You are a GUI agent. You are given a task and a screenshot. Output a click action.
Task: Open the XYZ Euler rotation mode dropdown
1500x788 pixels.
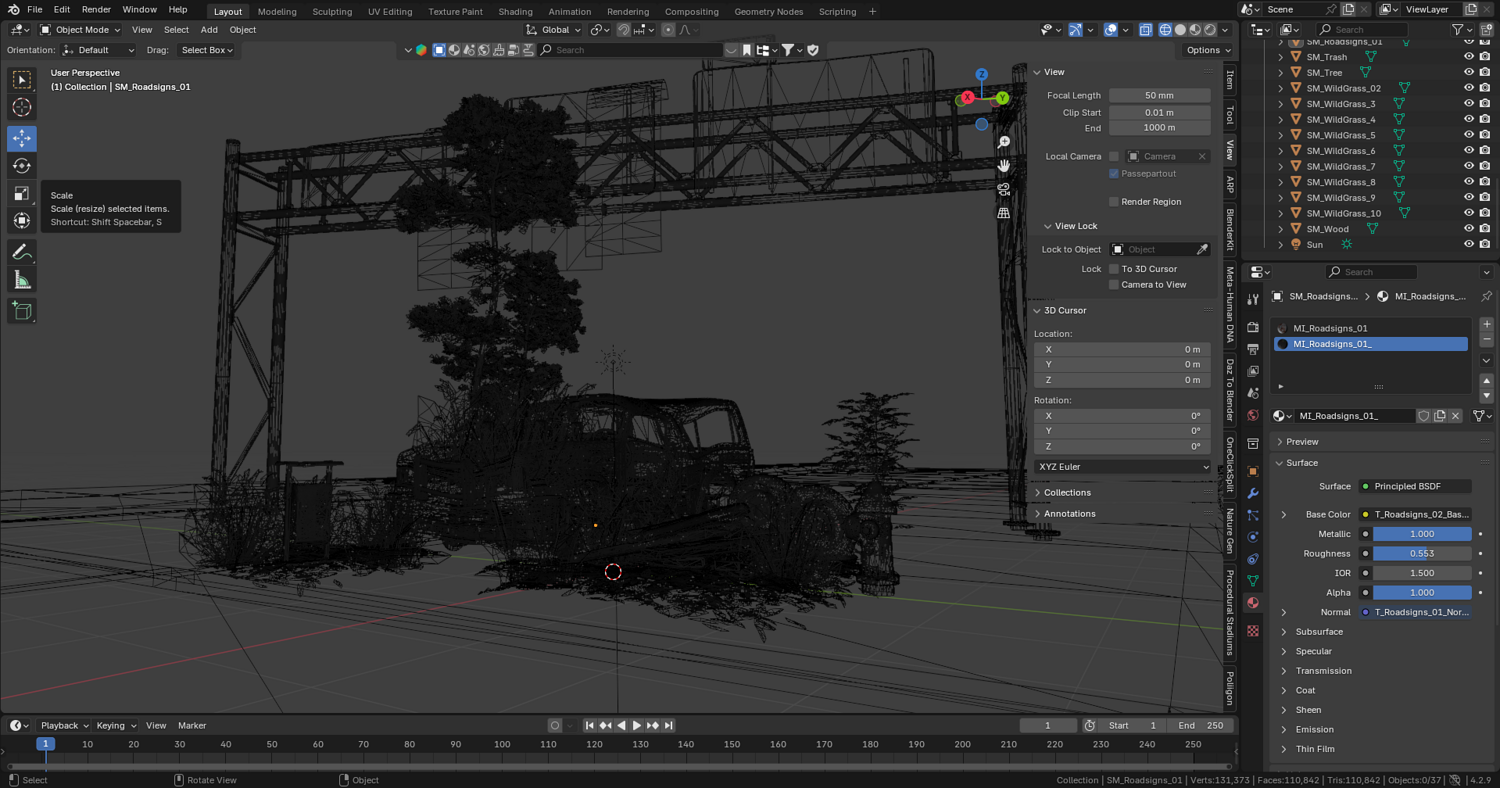[x=1122, y=467]
